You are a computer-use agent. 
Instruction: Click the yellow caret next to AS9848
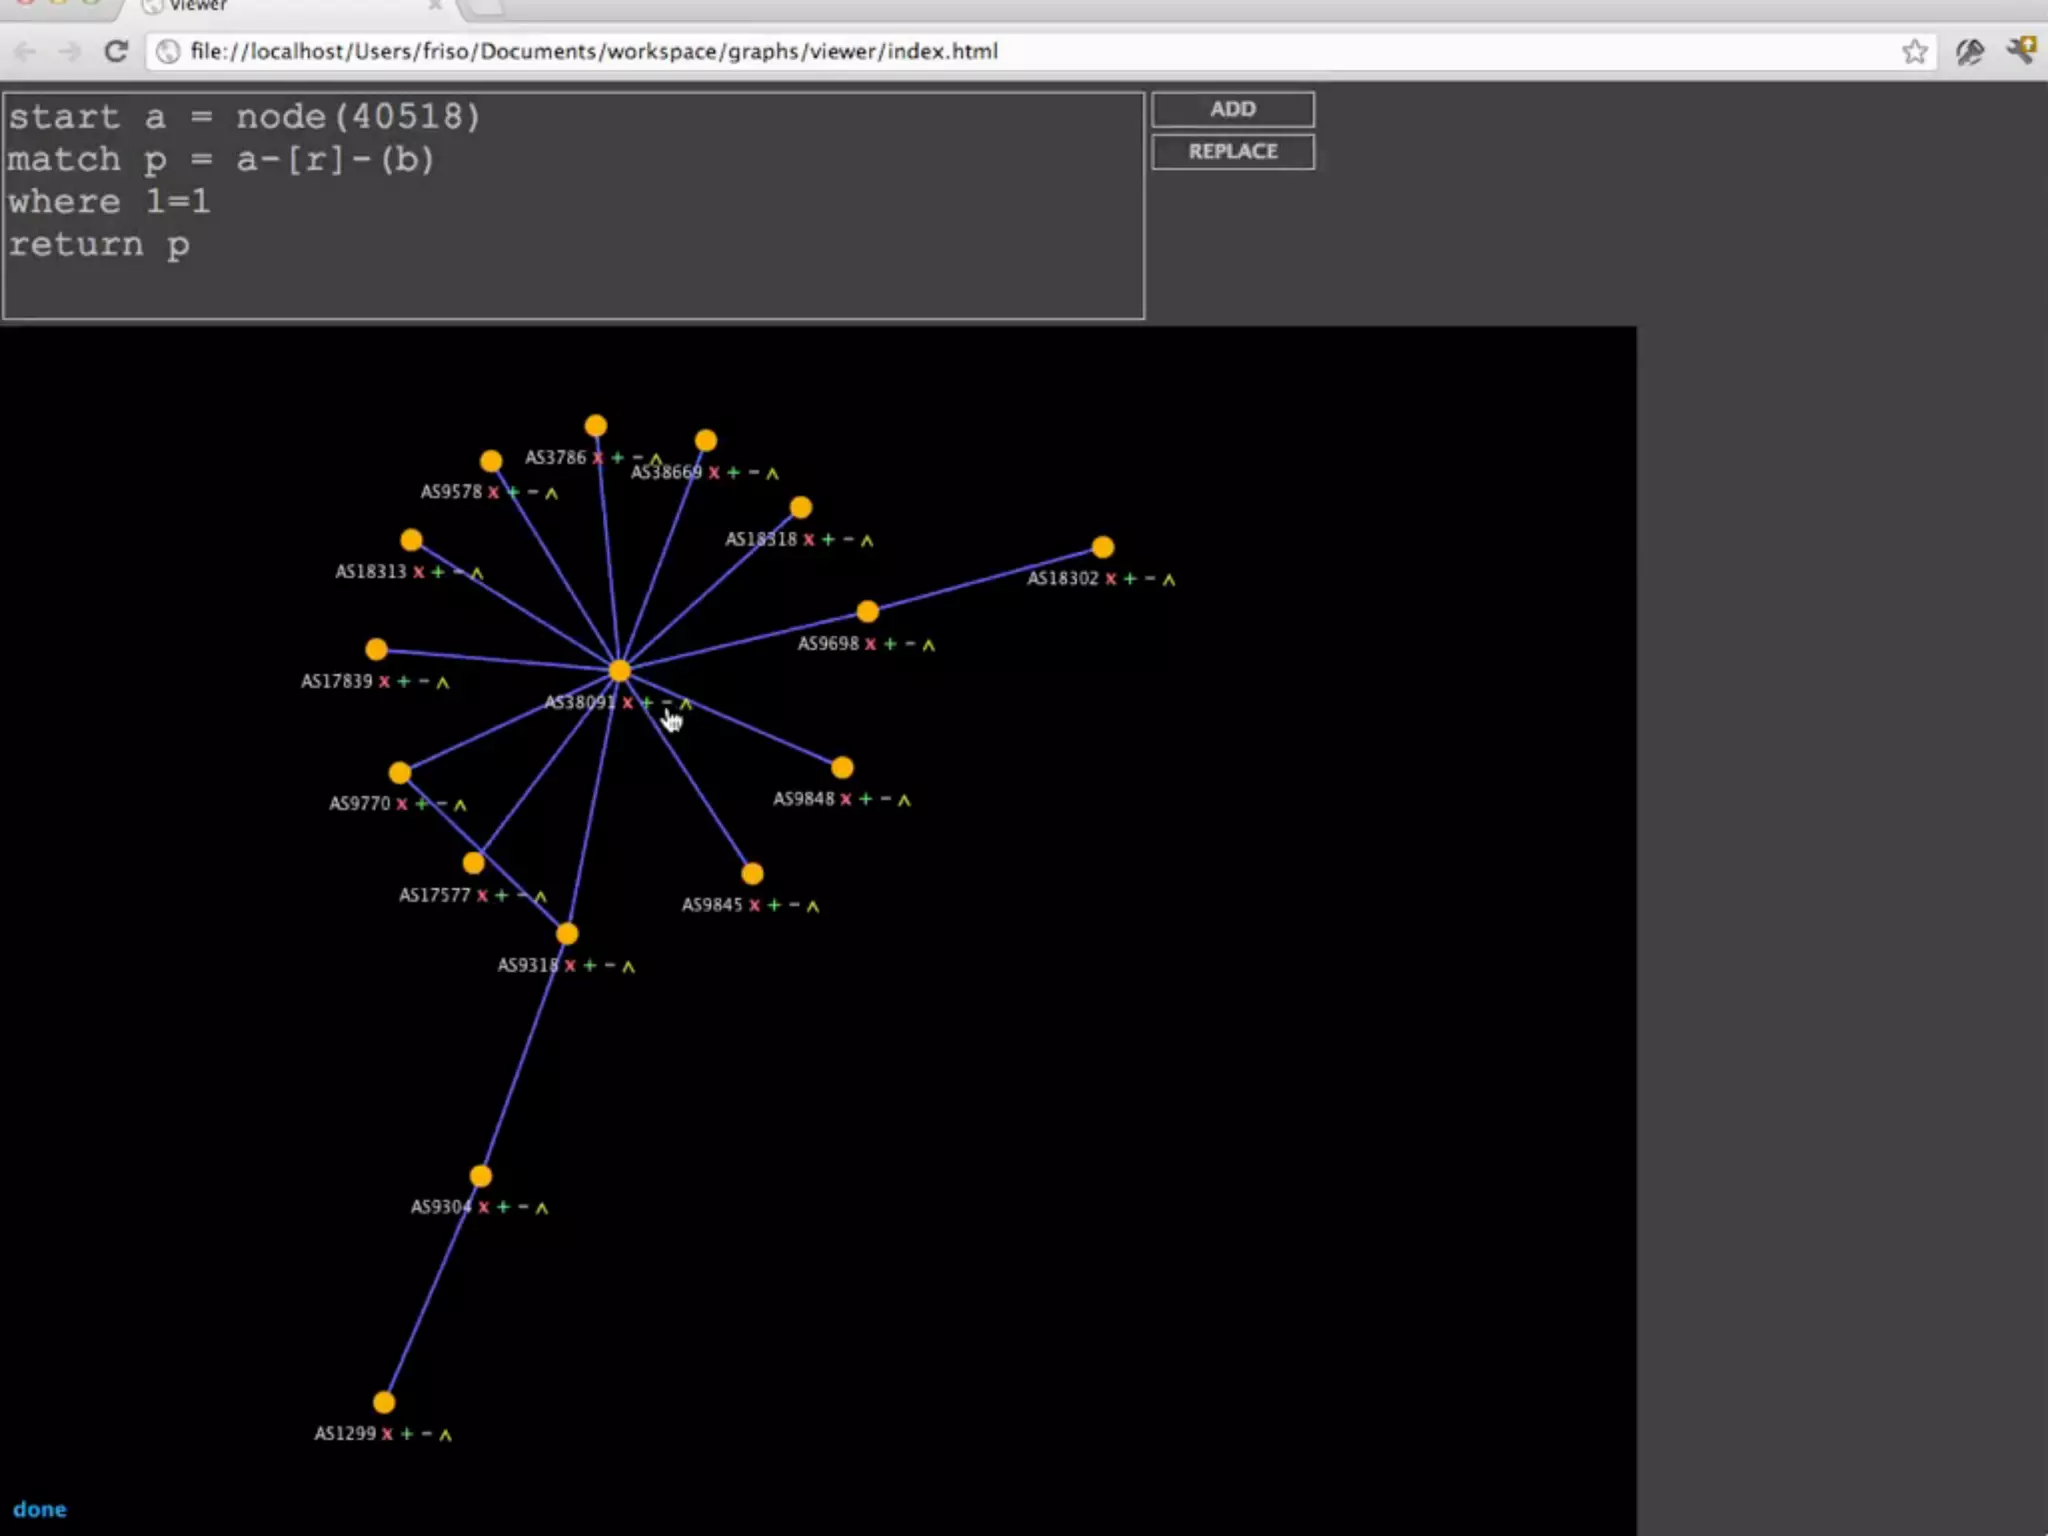[x=904, y=800]
